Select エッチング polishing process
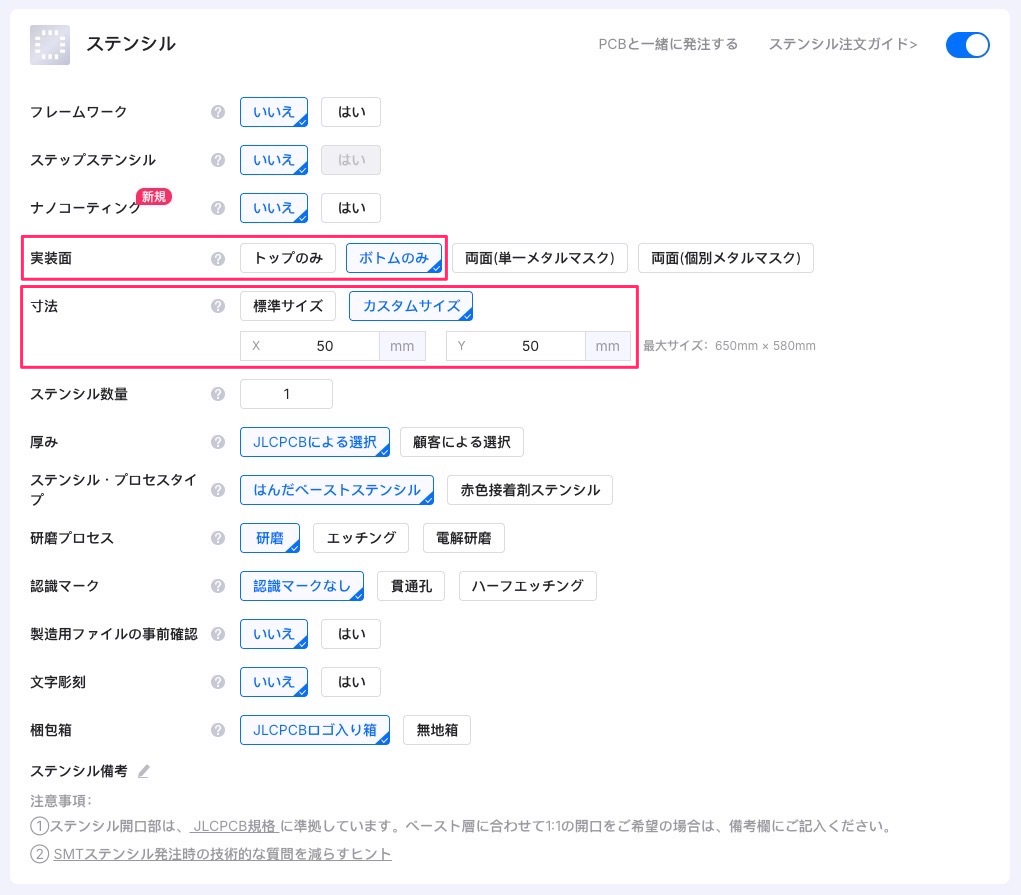Image resolution: width=1021 pixels, height=895 pixels. pos(361,538)
